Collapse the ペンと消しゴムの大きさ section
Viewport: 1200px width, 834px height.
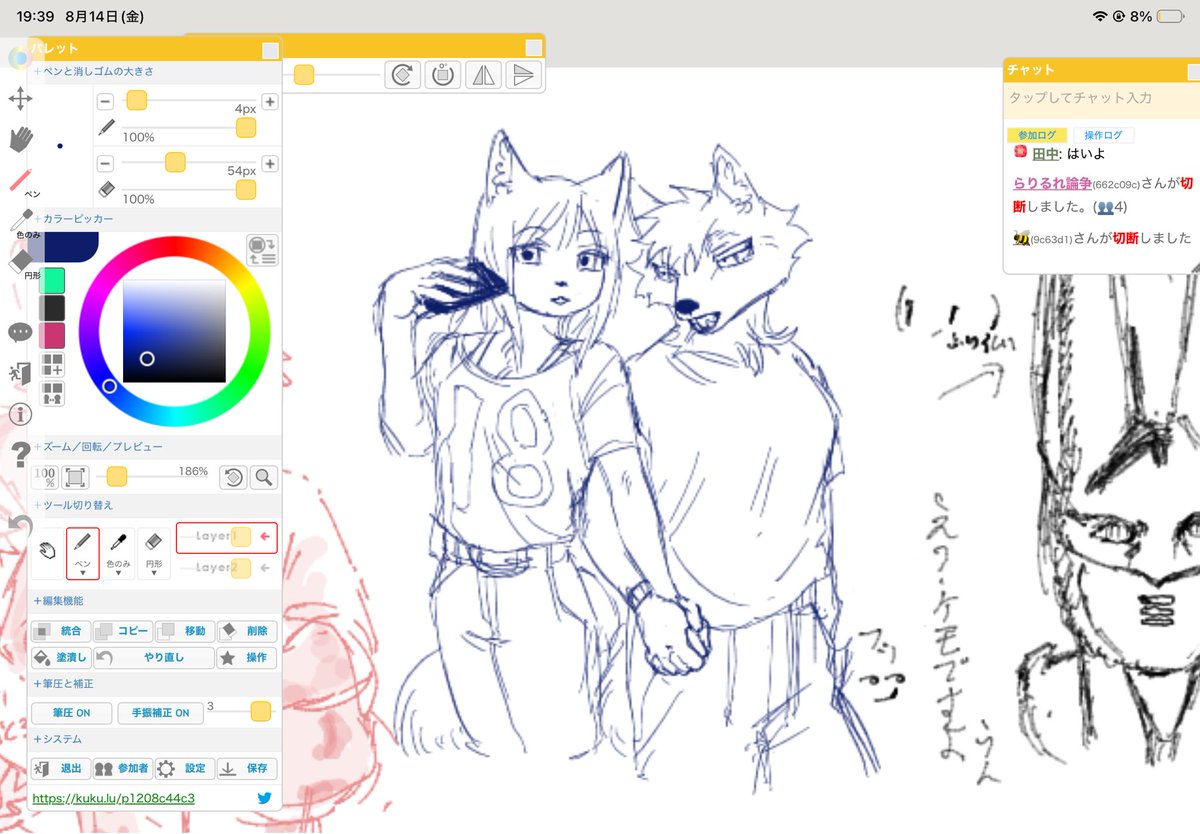click(93, 72)
